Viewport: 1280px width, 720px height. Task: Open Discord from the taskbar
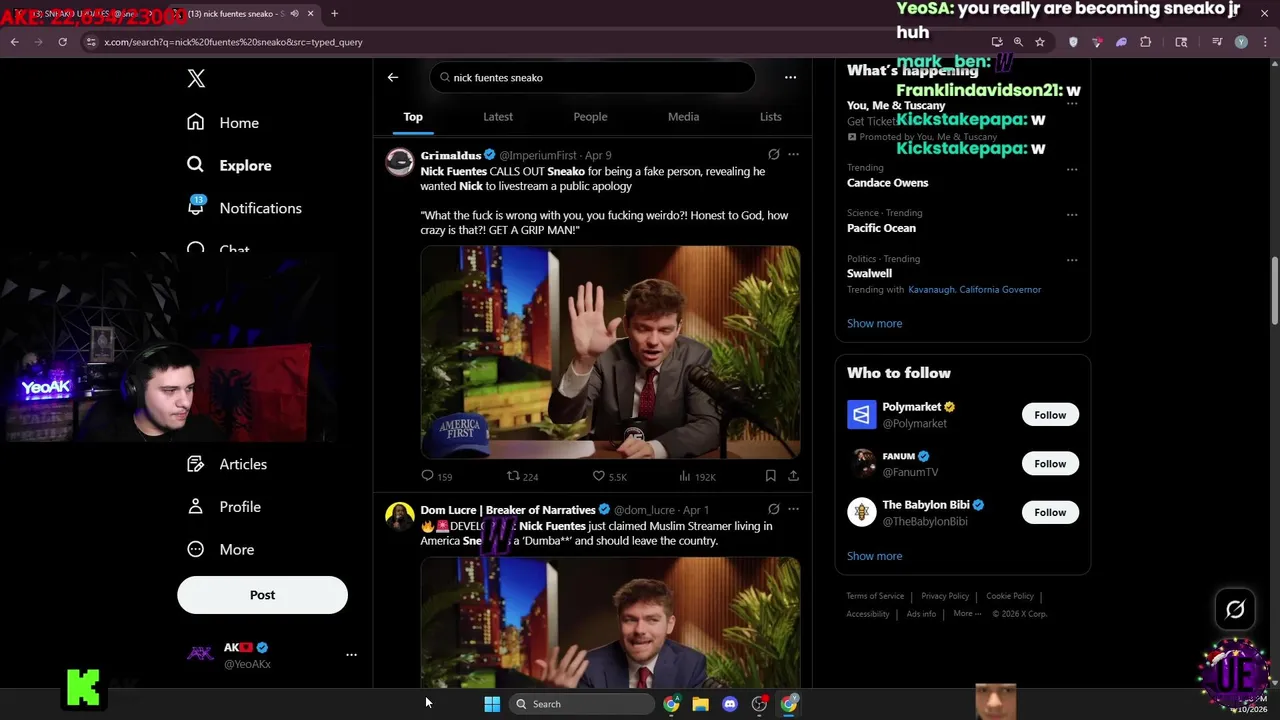point(729,704)
